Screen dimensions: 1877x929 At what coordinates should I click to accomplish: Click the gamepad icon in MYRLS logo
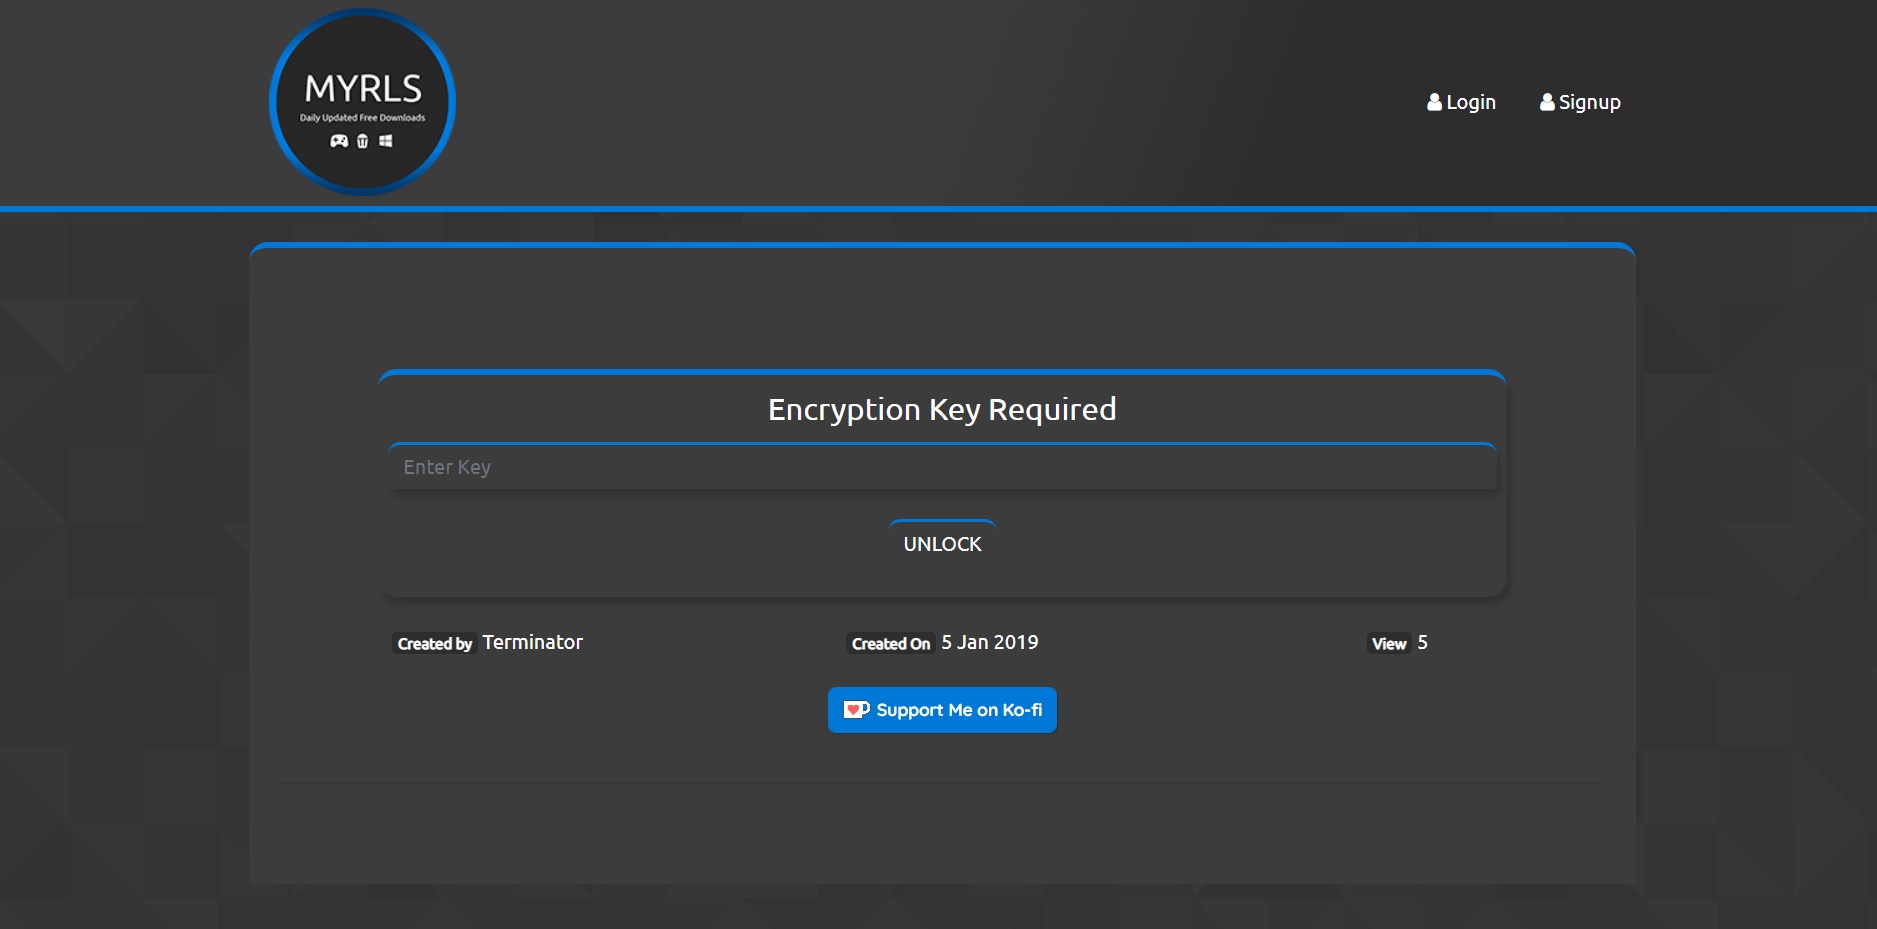[x=339, y=141]
